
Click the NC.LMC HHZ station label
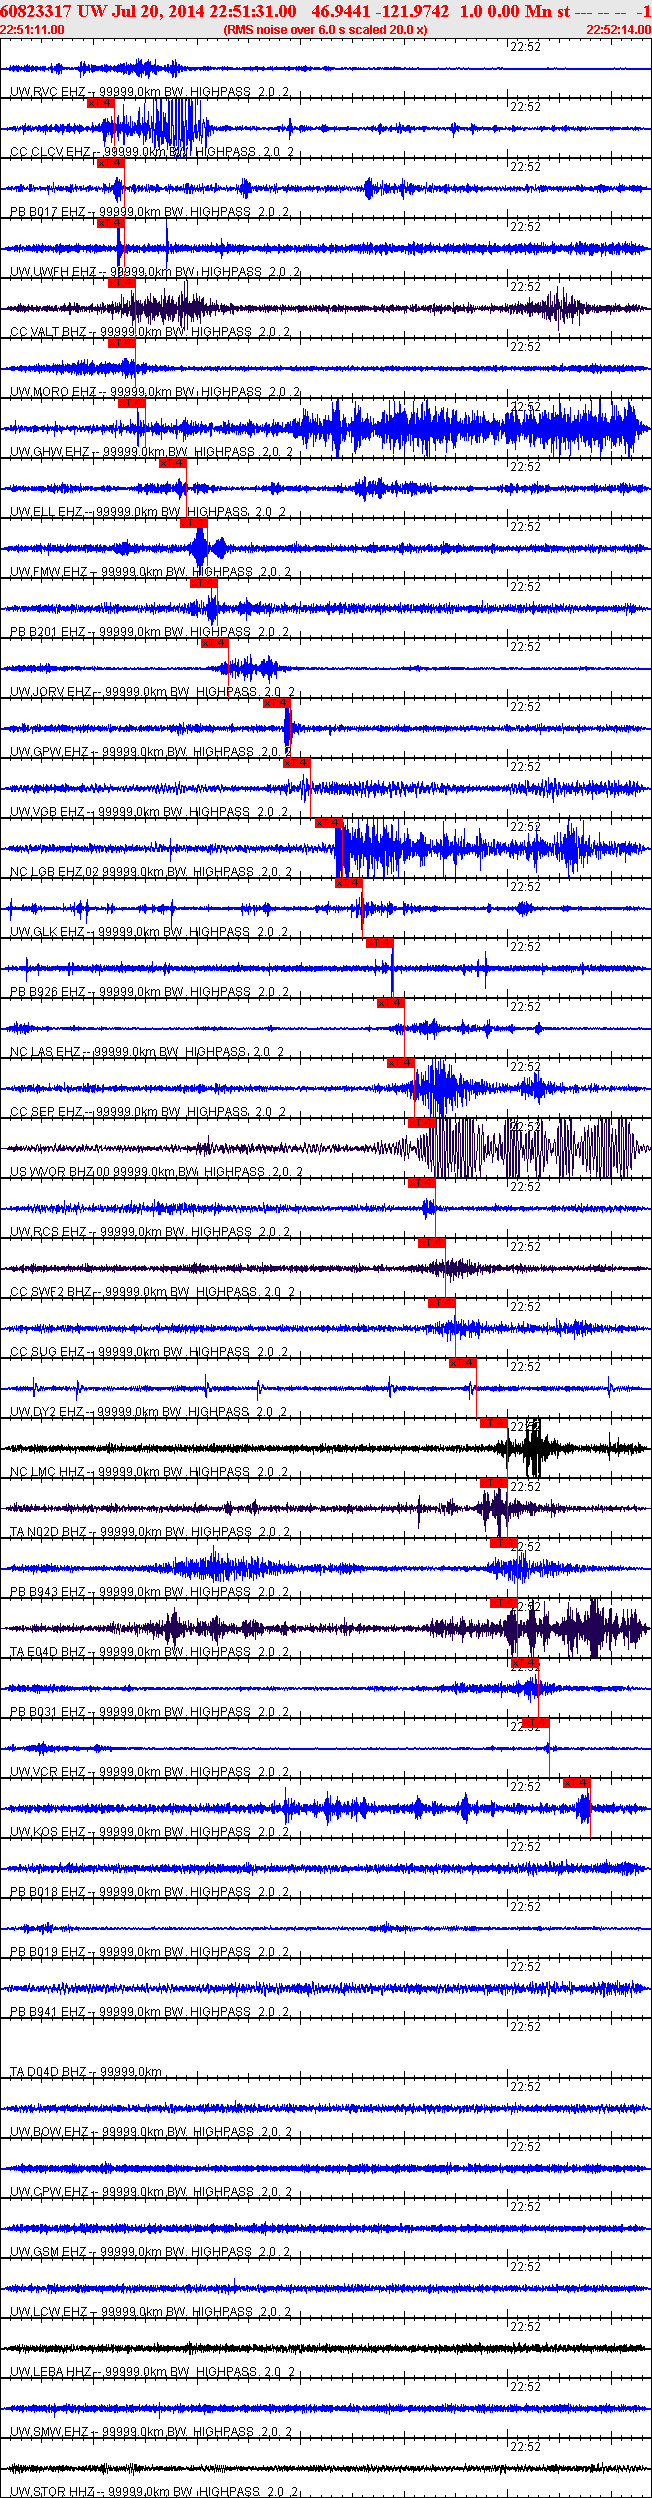(48, 1472)
